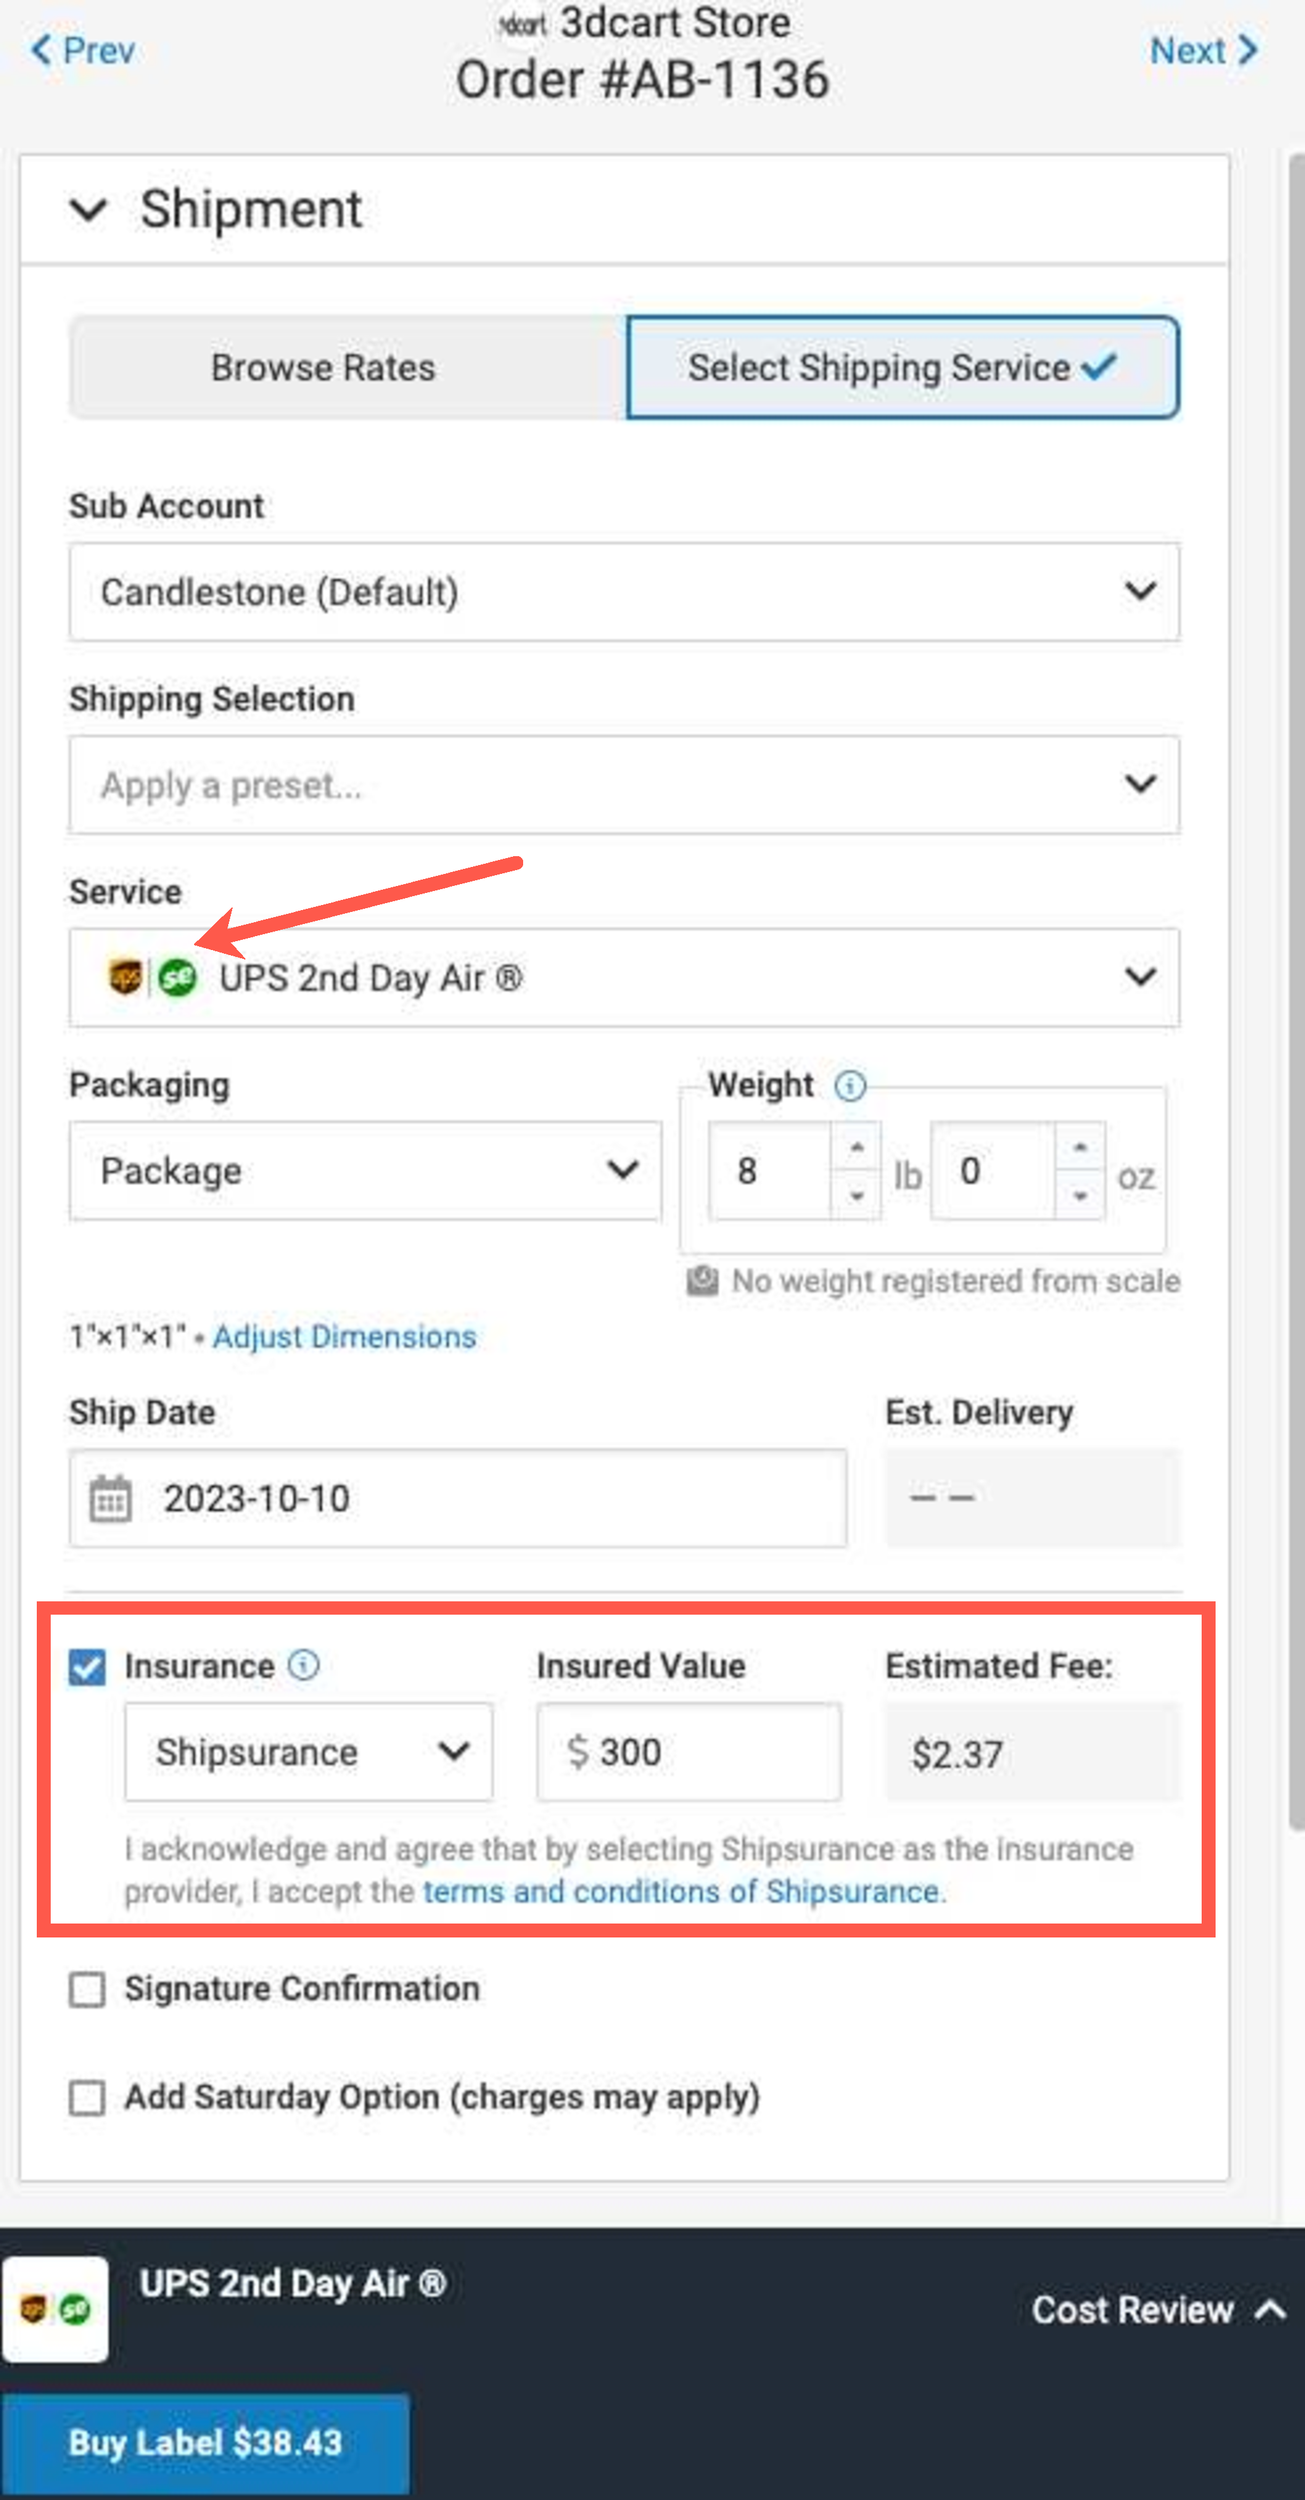This screenshot has width=1305, height=2500.
Task: Open the Ship Date calendar icon
Action: tap(110, 1499)
